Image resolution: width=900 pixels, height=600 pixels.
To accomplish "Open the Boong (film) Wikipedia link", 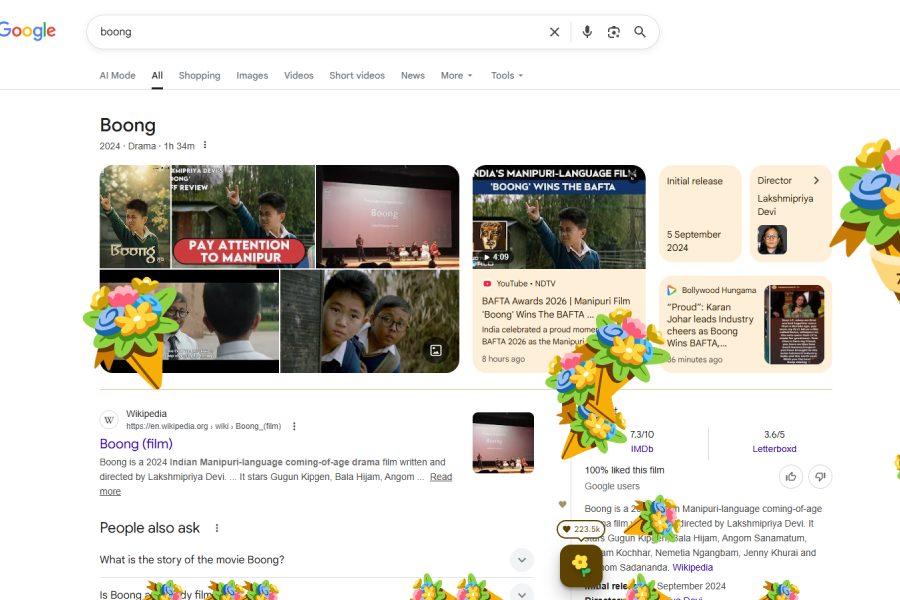I will pyautogui.click(x=136, y=444).
